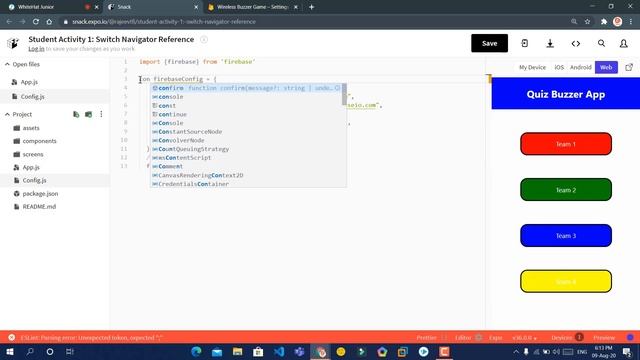Open Microsoft Edge from the taskbar
This screenshot has width=640, height=360.
click(196, 351)
